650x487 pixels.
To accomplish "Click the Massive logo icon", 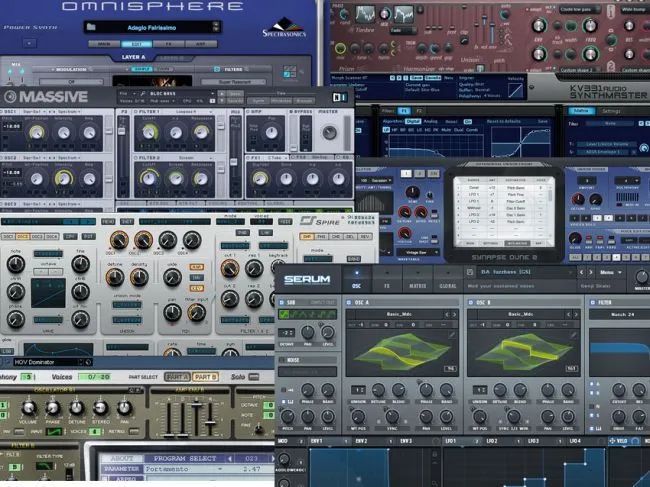I will 12,96.
